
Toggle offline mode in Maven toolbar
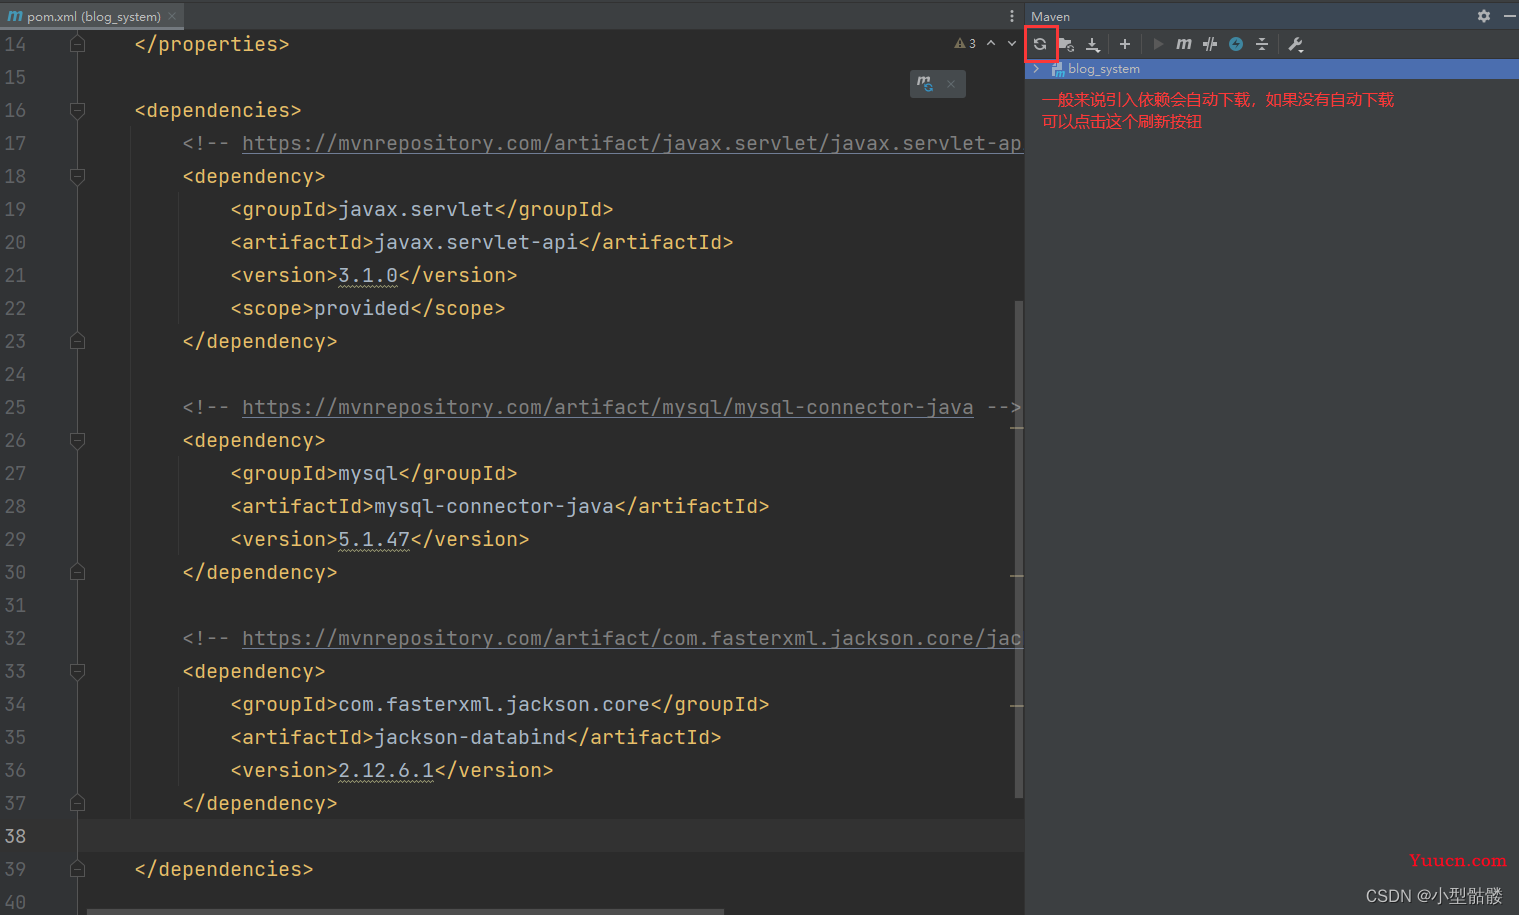pyautogui.click(x=1210, y=44)
